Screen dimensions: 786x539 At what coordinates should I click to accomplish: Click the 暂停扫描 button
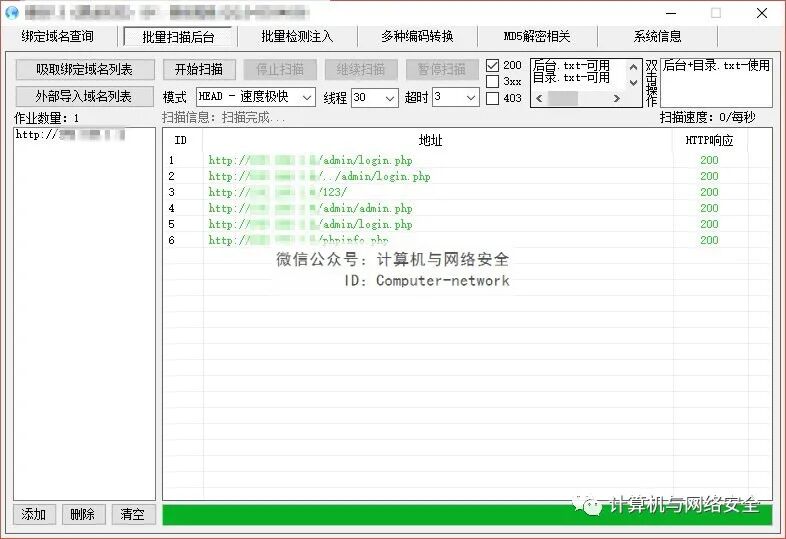[x=442, y=69]
